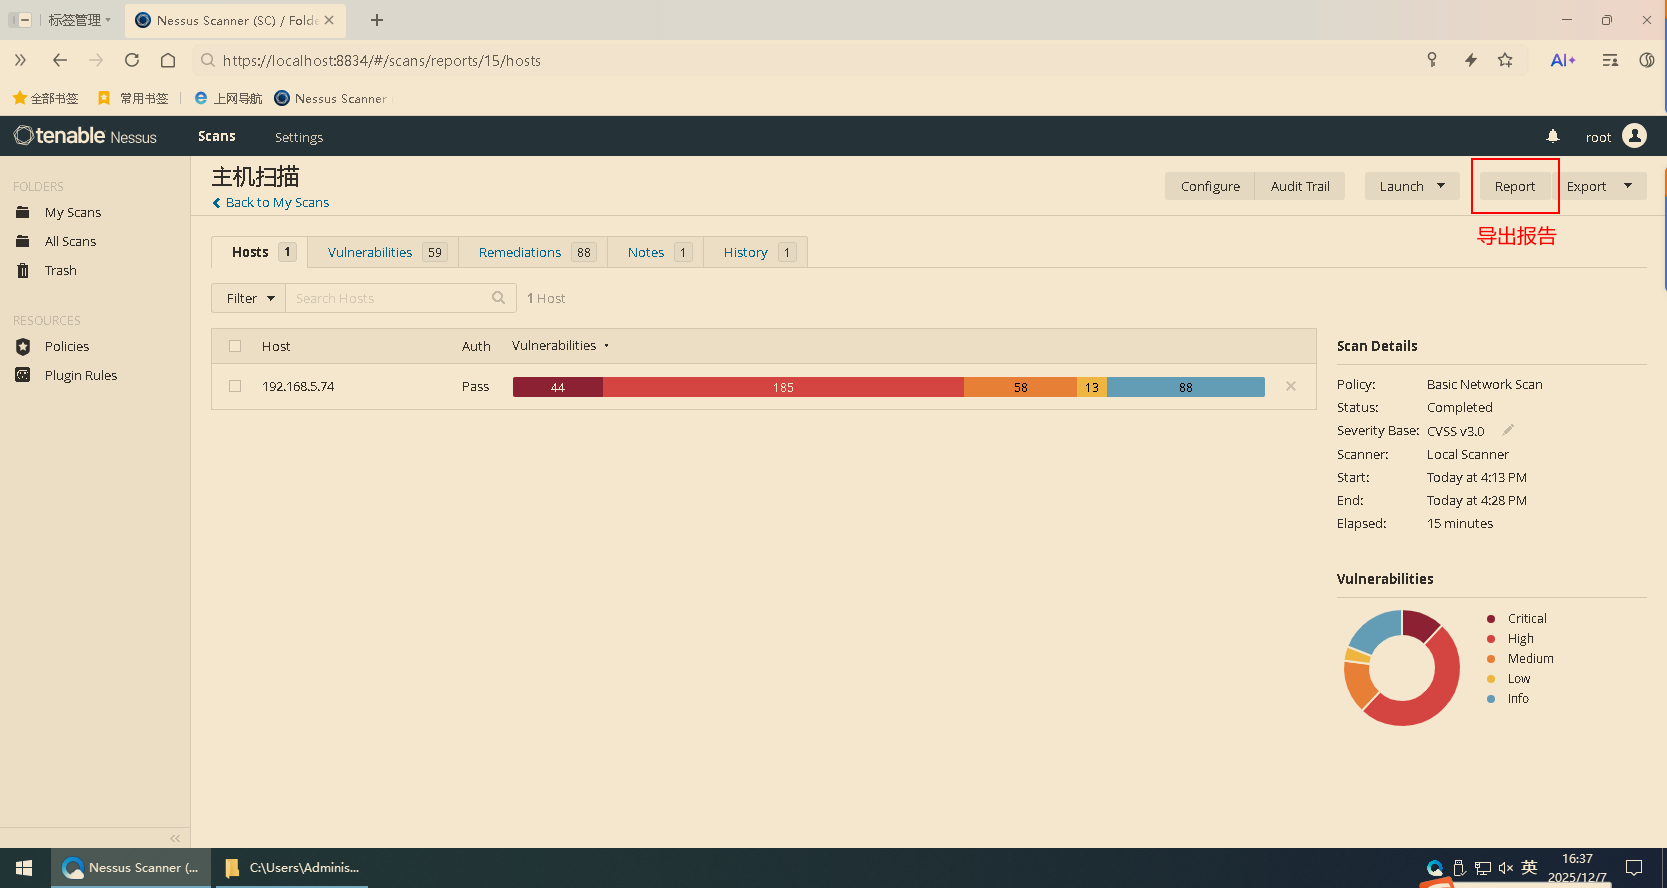This screenshot has width=1667, height=888.
Task: Click the search magnifier in Search Hosts
Action: pos(498,298)
